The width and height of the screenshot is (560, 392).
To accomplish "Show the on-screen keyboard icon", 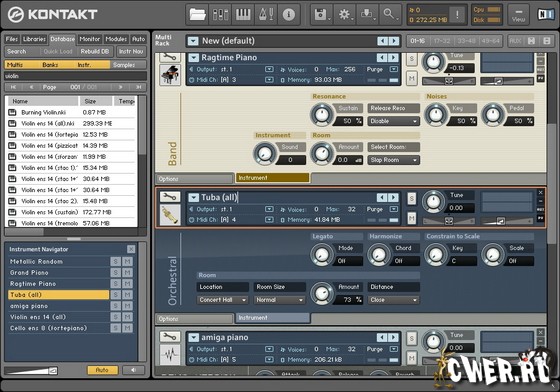I will (243, 15).
